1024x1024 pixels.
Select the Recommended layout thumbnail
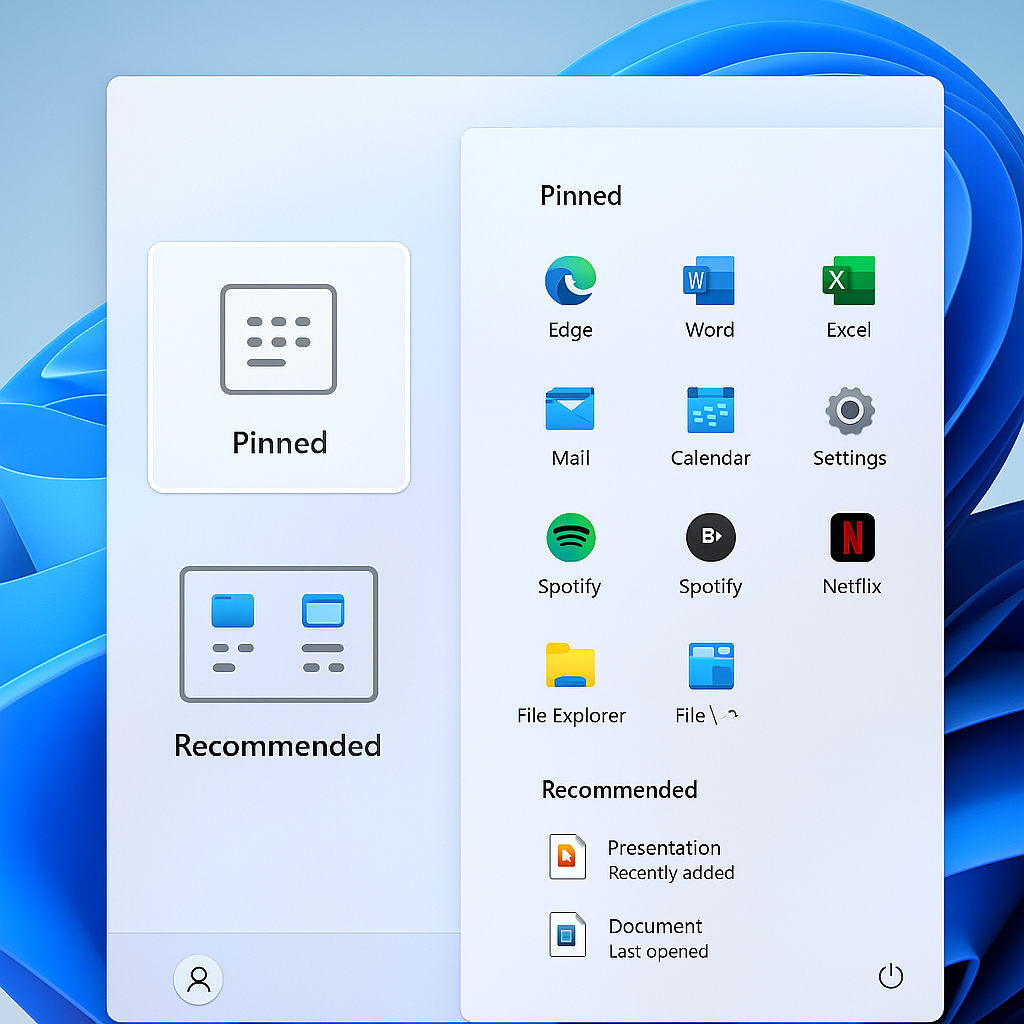point(279,634)
